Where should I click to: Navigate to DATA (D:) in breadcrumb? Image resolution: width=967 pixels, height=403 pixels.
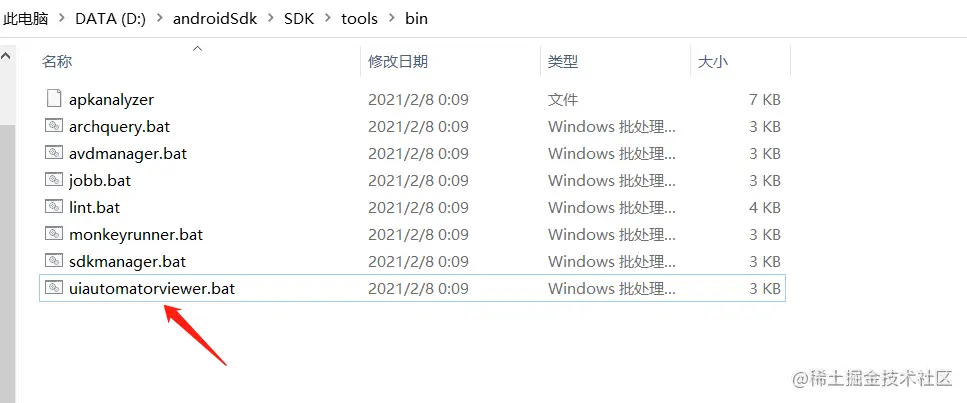tap(110, 19)
